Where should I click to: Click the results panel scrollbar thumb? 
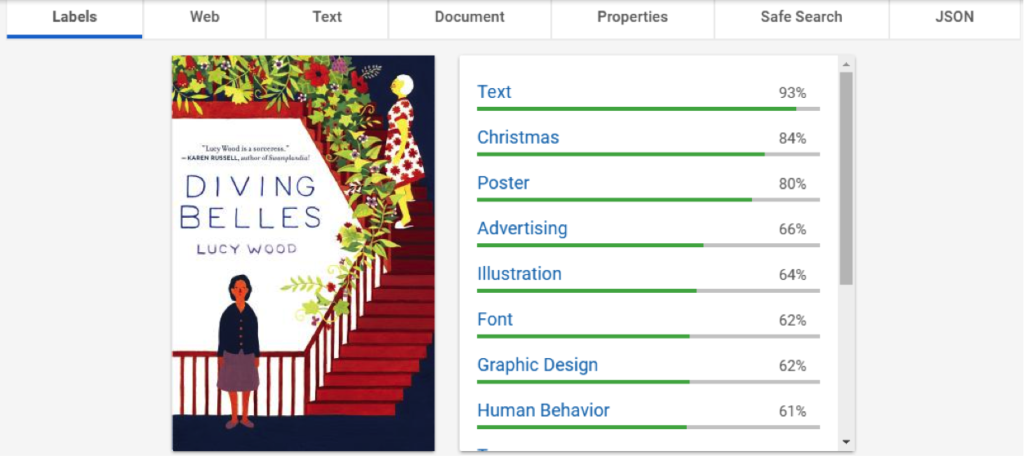846,177
